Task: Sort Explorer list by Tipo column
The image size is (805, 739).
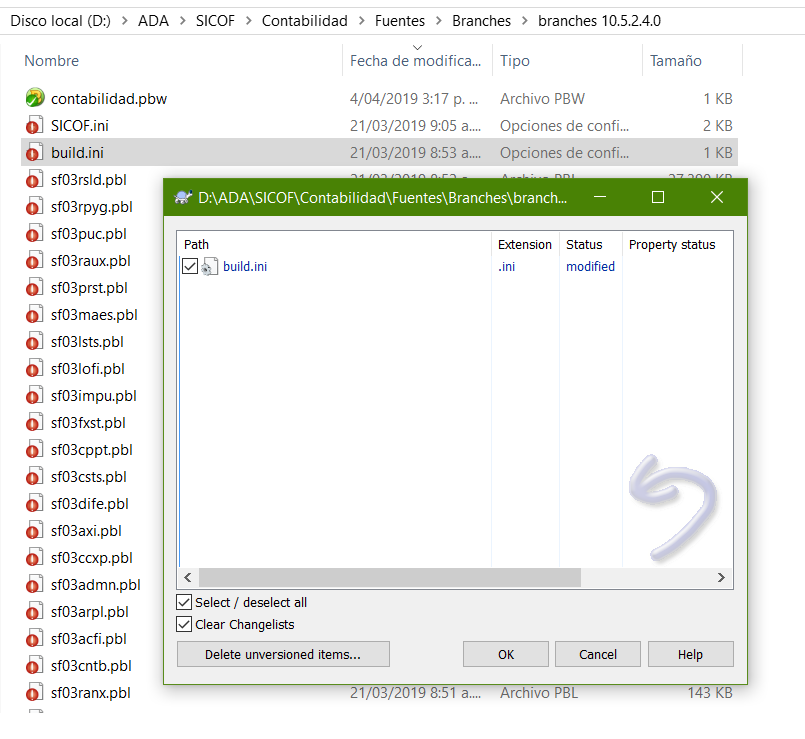Action: pos(567,61)
